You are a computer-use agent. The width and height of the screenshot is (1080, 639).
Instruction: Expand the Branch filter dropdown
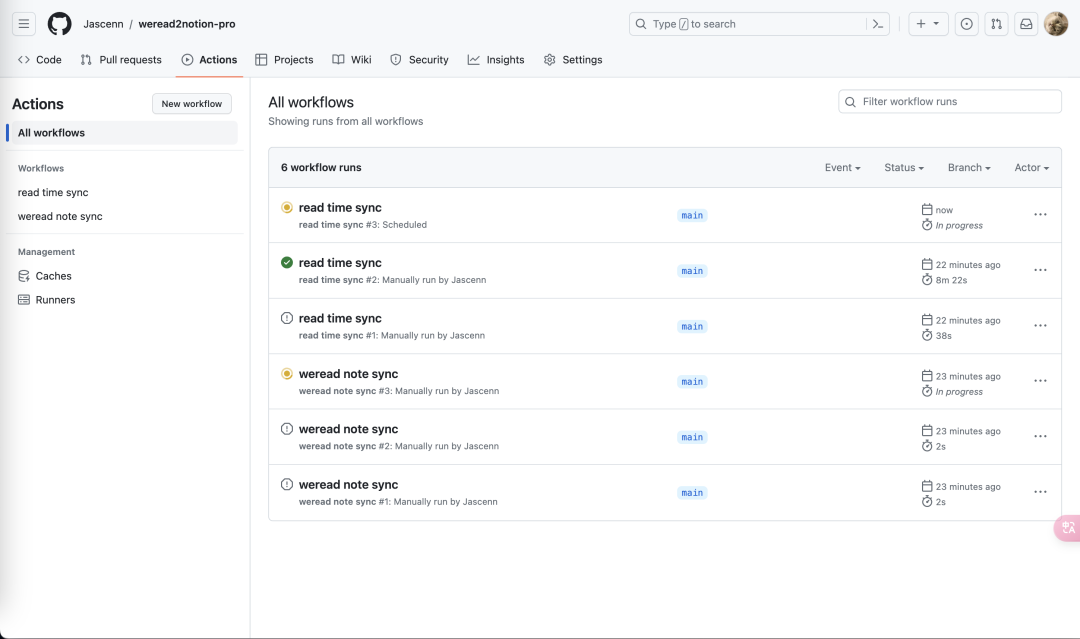(x=969, y=168)
